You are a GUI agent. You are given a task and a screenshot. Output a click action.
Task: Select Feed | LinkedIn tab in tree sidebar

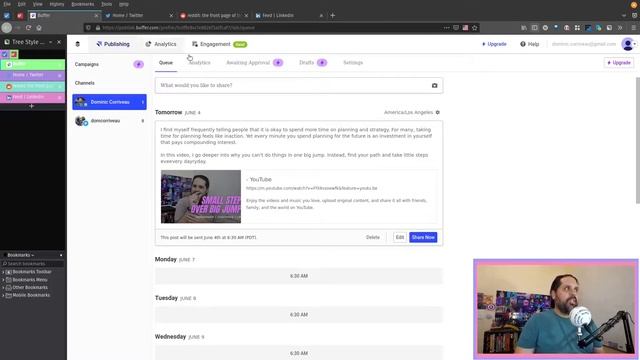[33, 97]
